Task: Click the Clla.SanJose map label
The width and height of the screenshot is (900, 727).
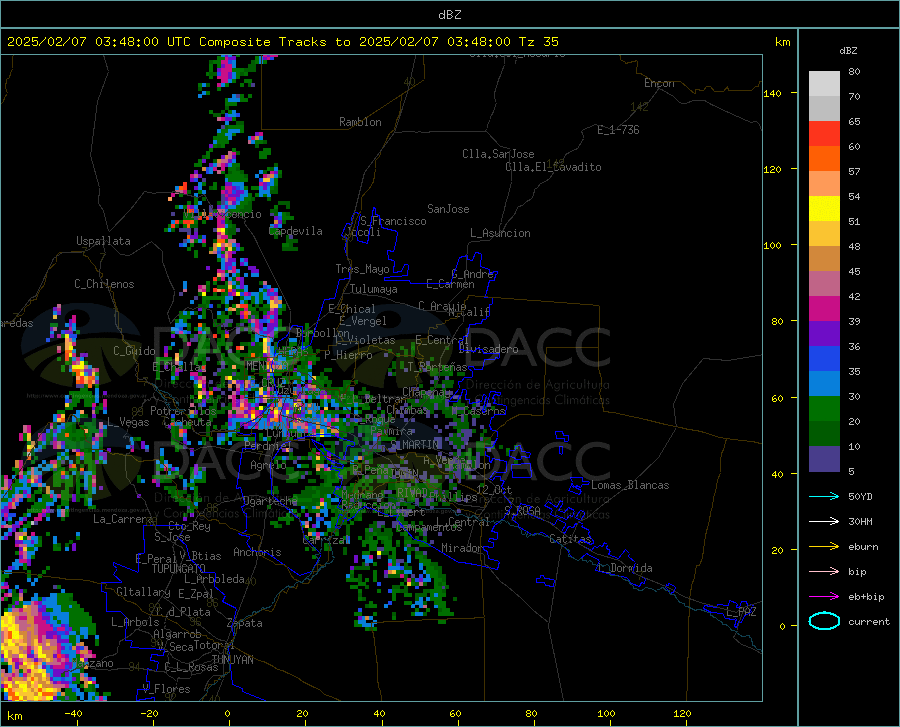Action: [498, 154]
